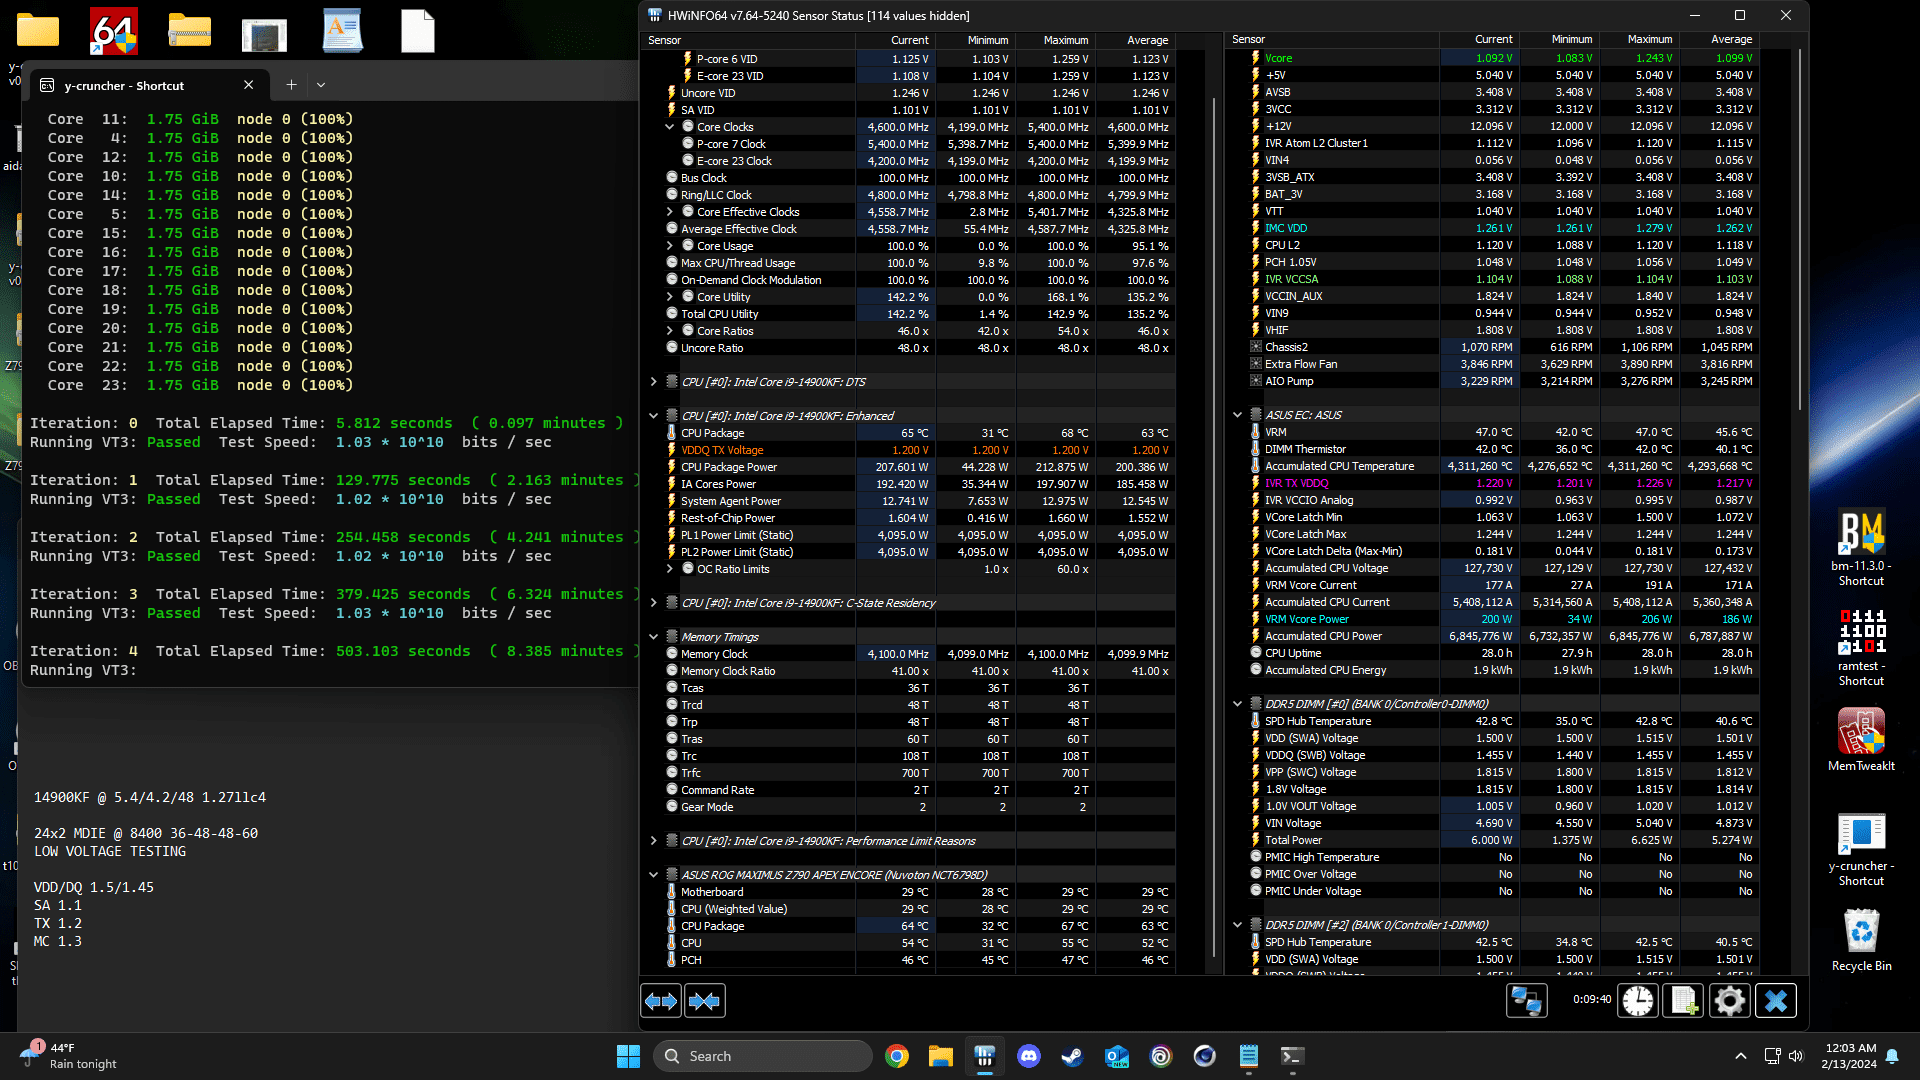
Task: Click the blue X close sensors icon
Action: coord(1776,1001)
